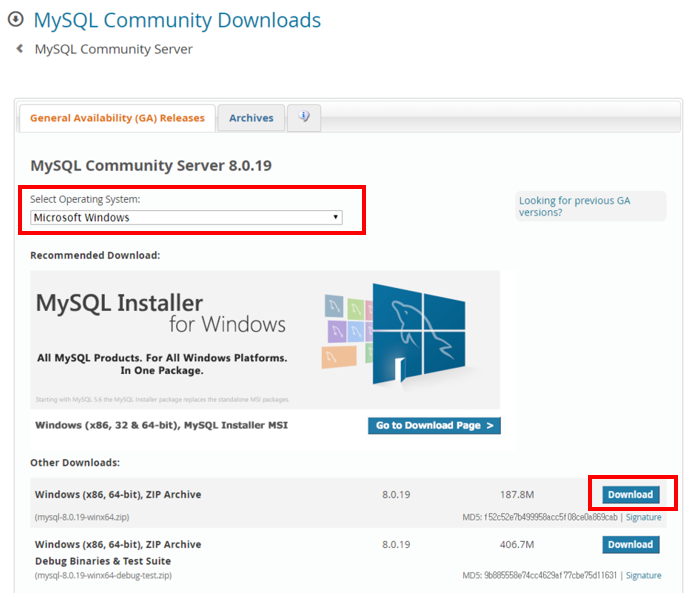This screenshot has height=603, width=693.
Task: Open the information icon tab
Action: point(304,118)
